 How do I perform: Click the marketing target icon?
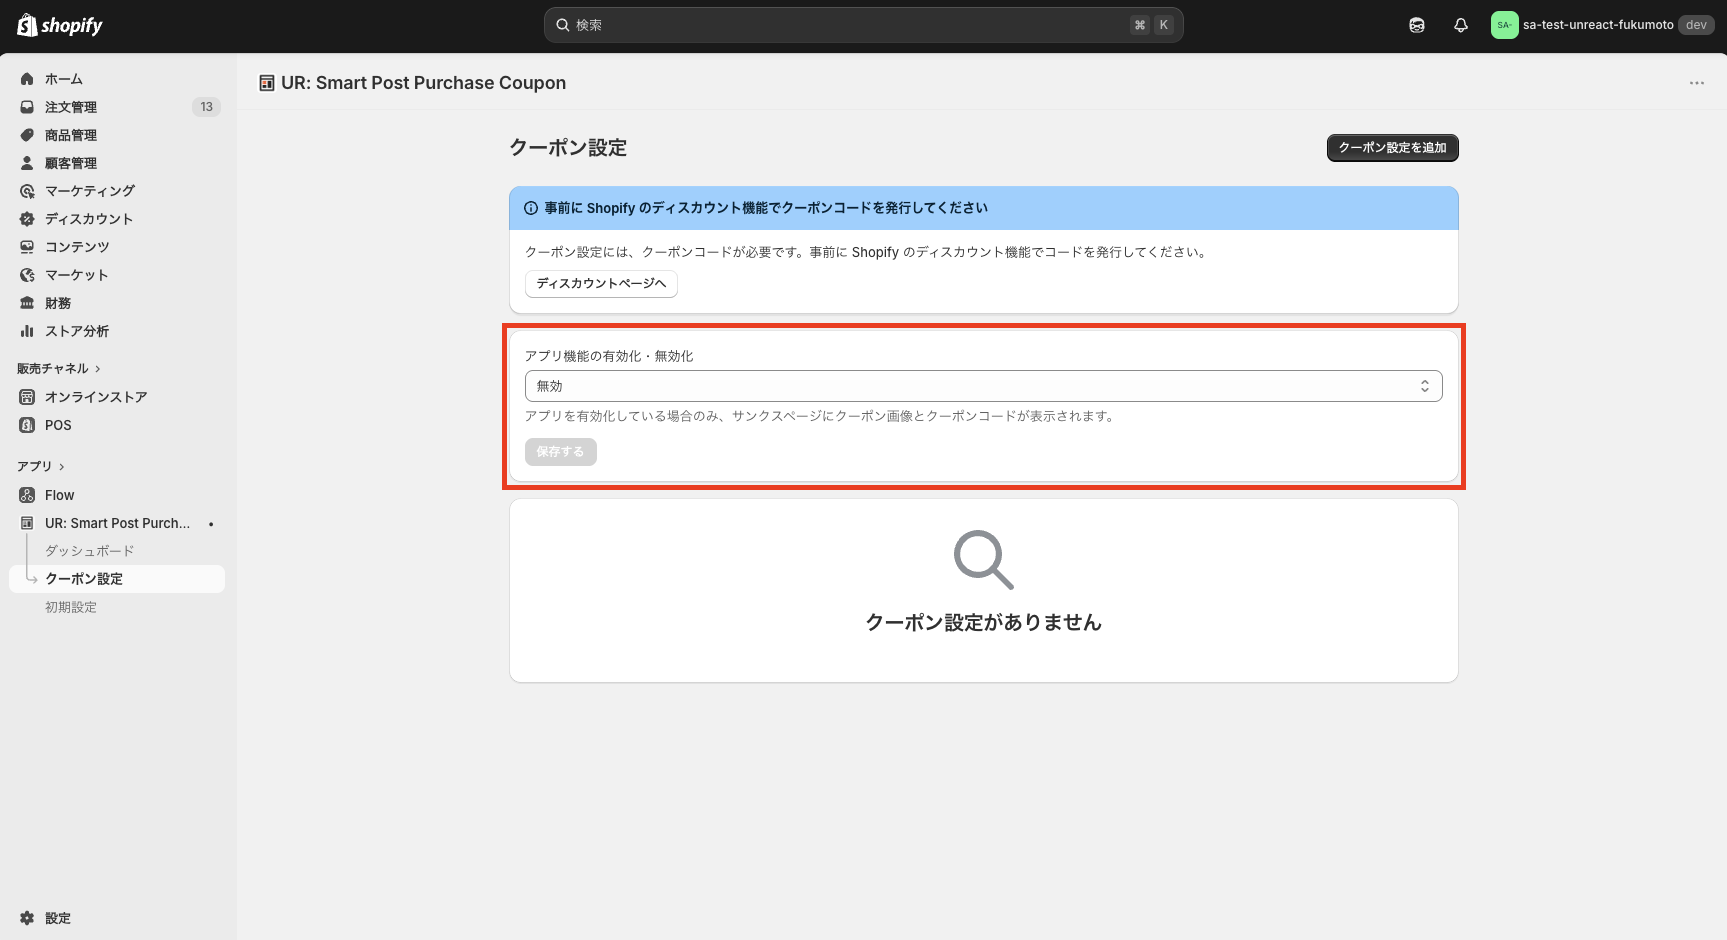tap(27, 191)
